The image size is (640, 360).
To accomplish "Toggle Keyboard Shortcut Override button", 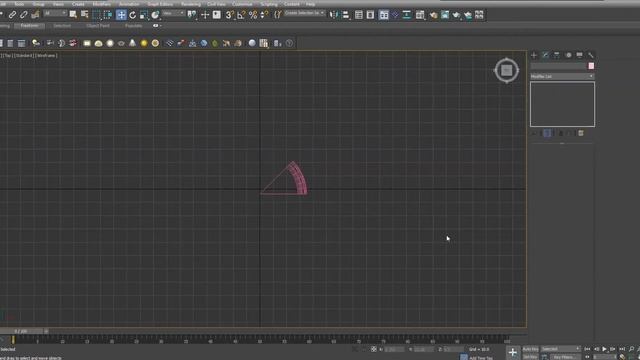I will [217, 15].
